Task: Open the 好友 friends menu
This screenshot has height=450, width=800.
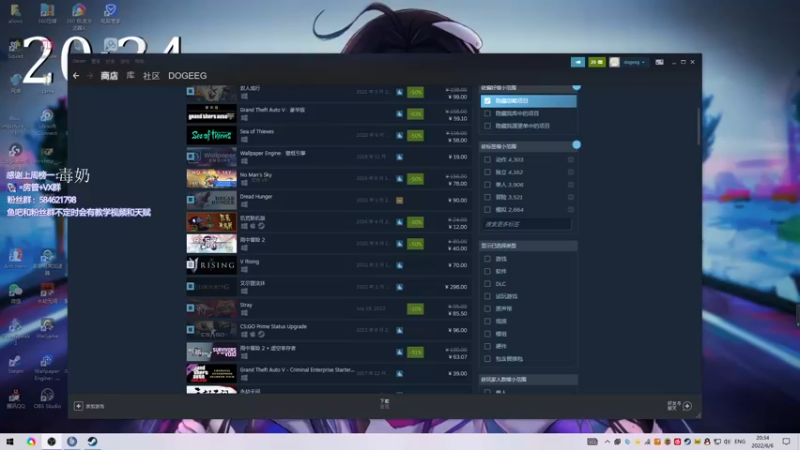Action: click(110, 61)
